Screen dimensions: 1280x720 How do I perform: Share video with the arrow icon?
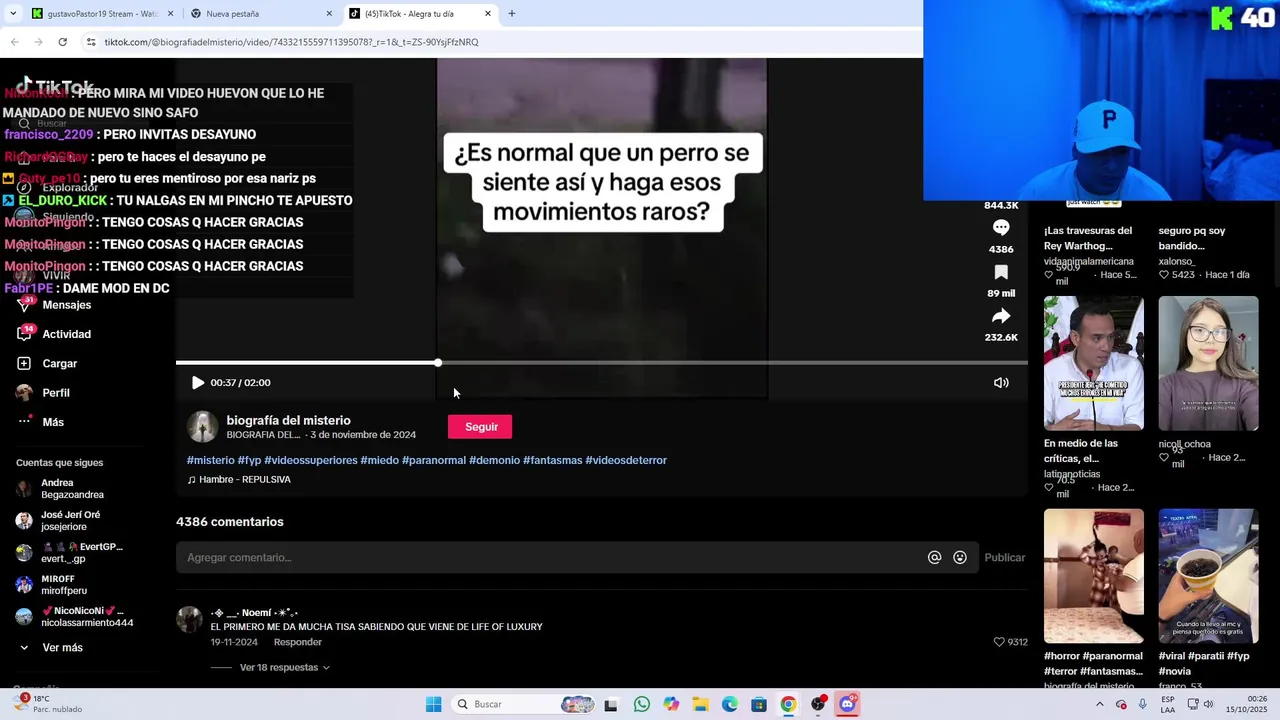pyautogui.click(x=1001, y=316)
